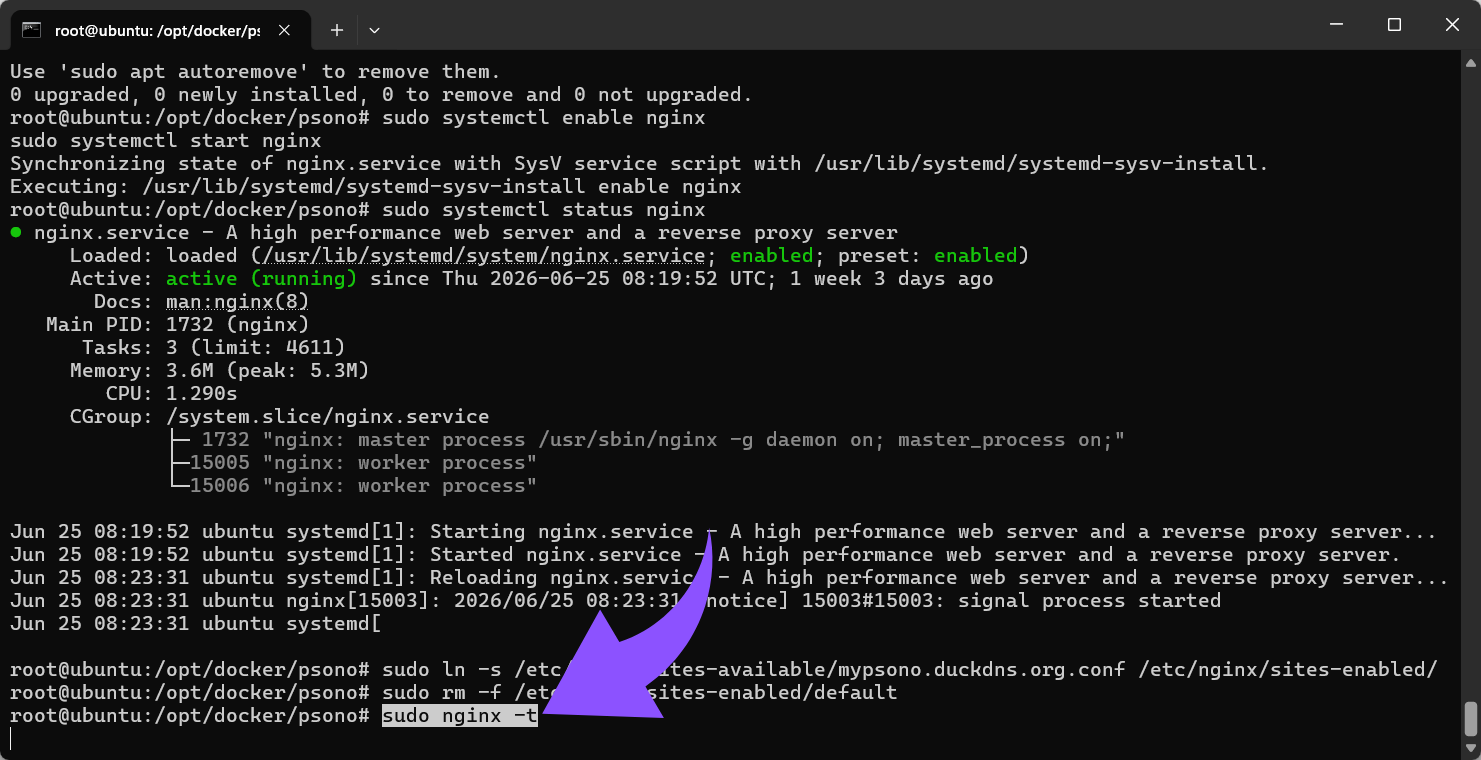Click the 'active (running)' status text
The height and width of the screenshot is (760, 1481).
coord(262,279)
